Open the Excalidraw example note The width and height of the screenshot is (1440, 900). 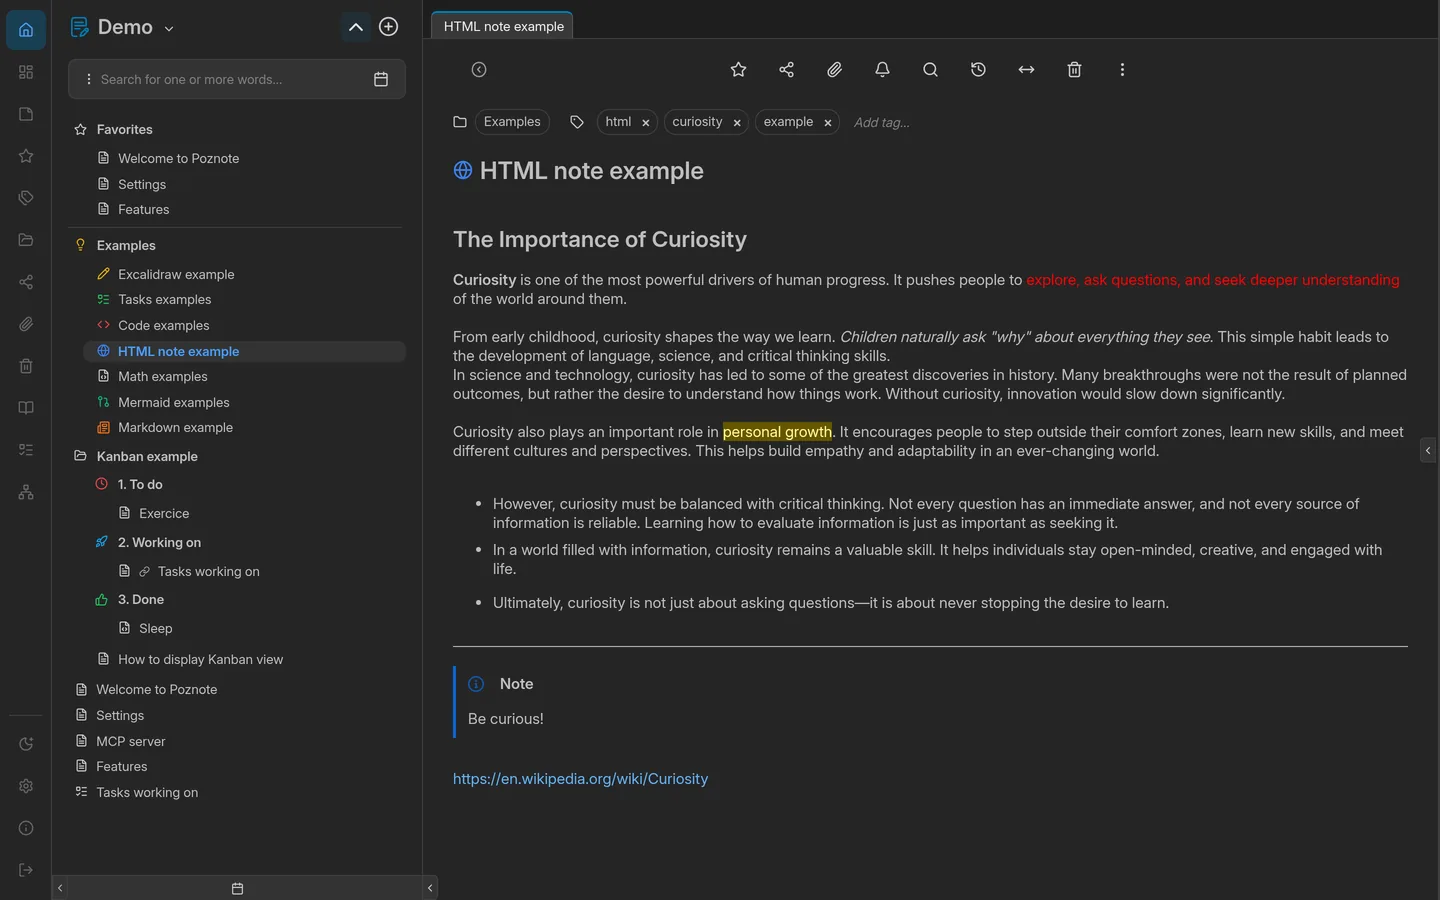[176, 274]
